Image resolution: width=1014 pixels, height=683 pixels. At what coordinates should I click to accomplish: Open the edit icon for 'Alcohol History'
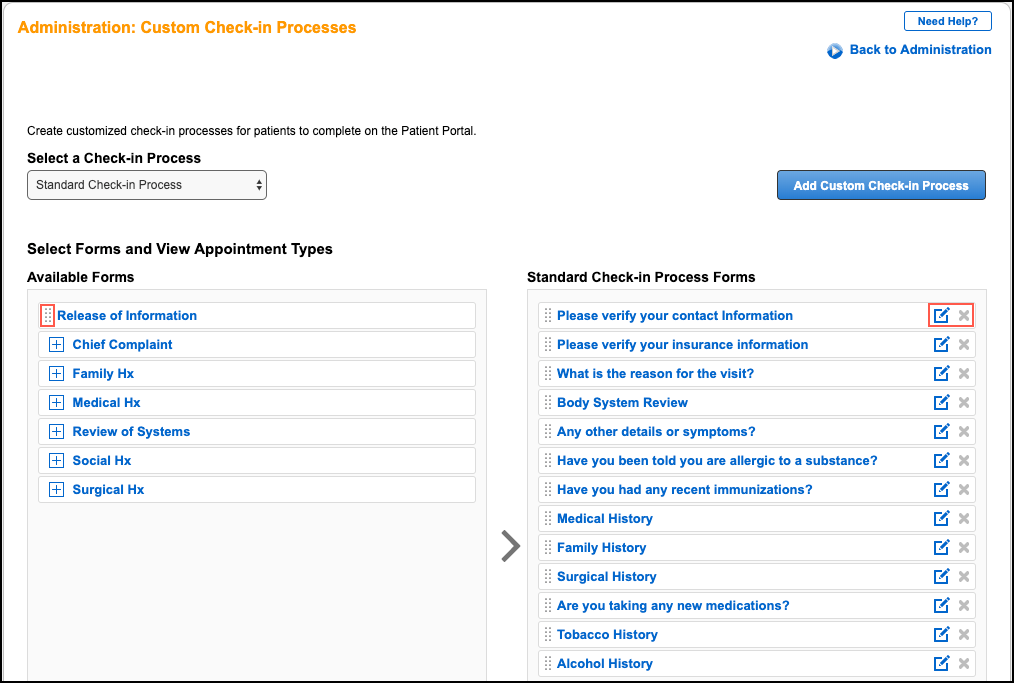pyautogui.click(x=940, y=663)
